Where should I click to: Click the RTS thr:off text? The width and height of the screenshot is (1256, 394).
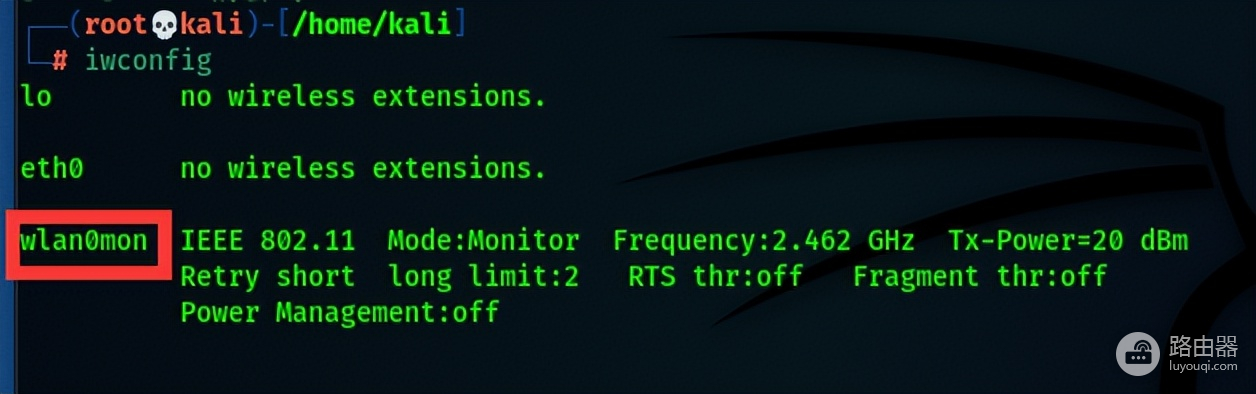coord(716,277)
